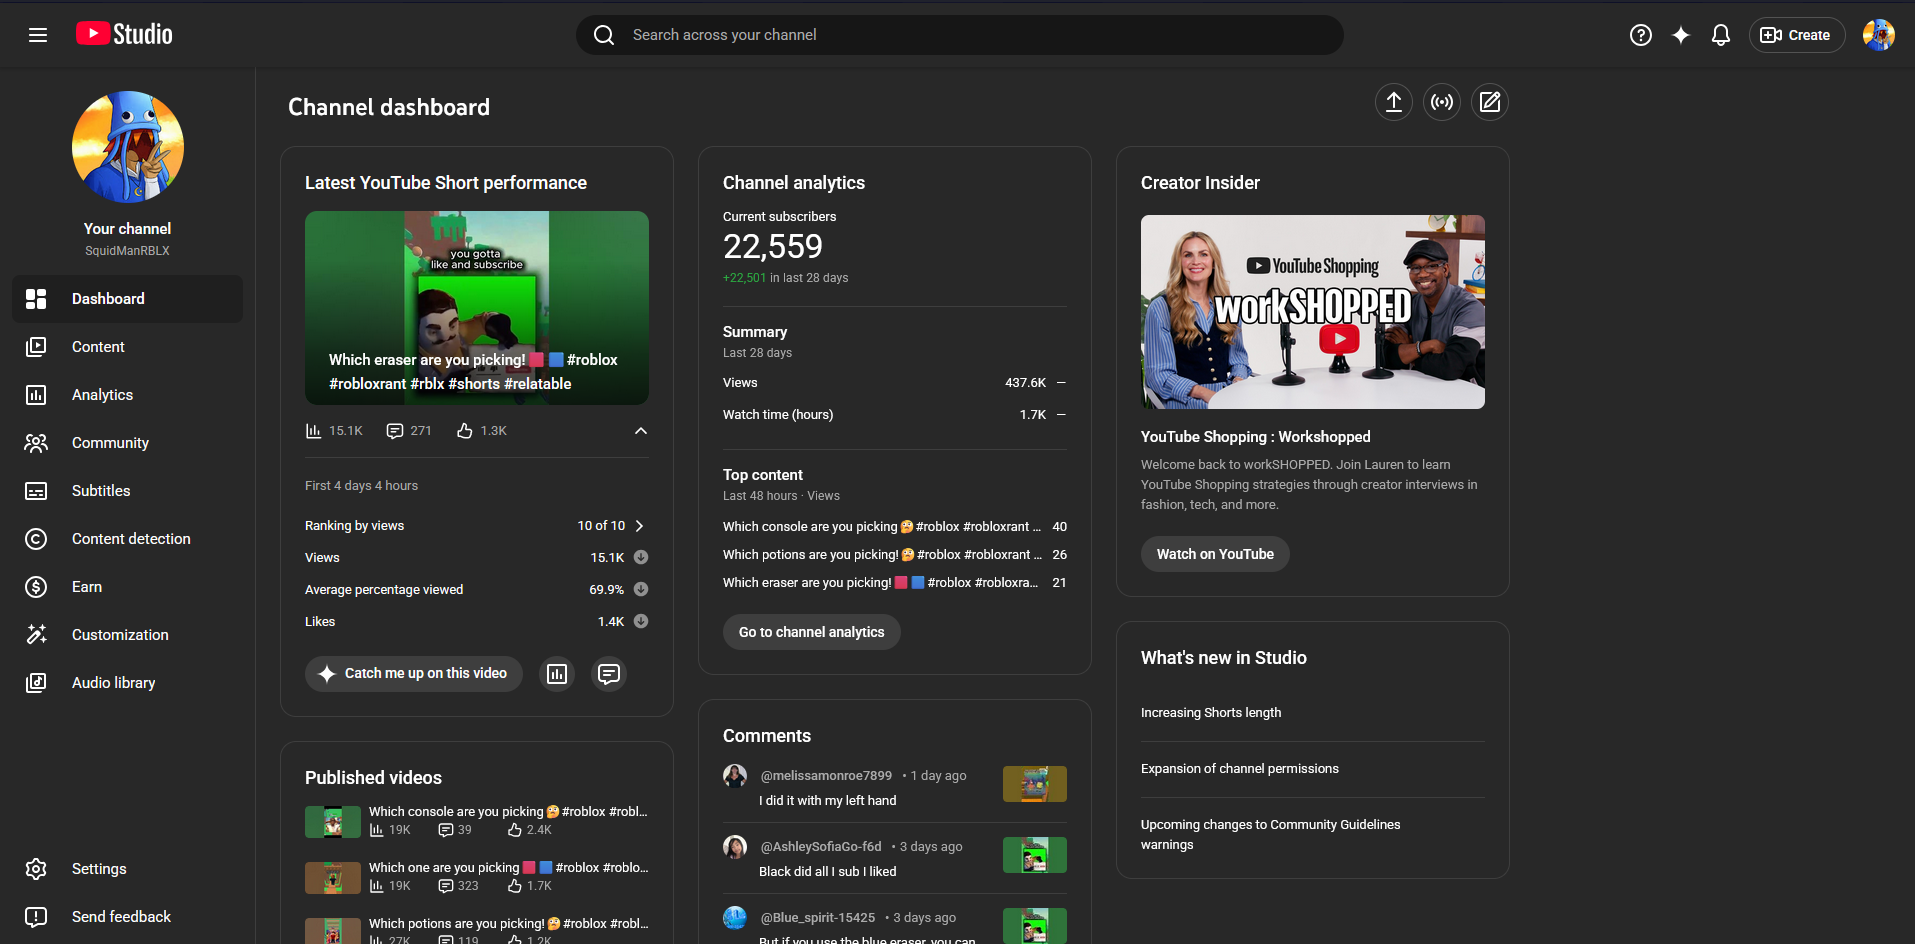Image resolution: width=1915 pixels, height=944 pixels.
Task: Open the notifications bell
Action: 1721,35
